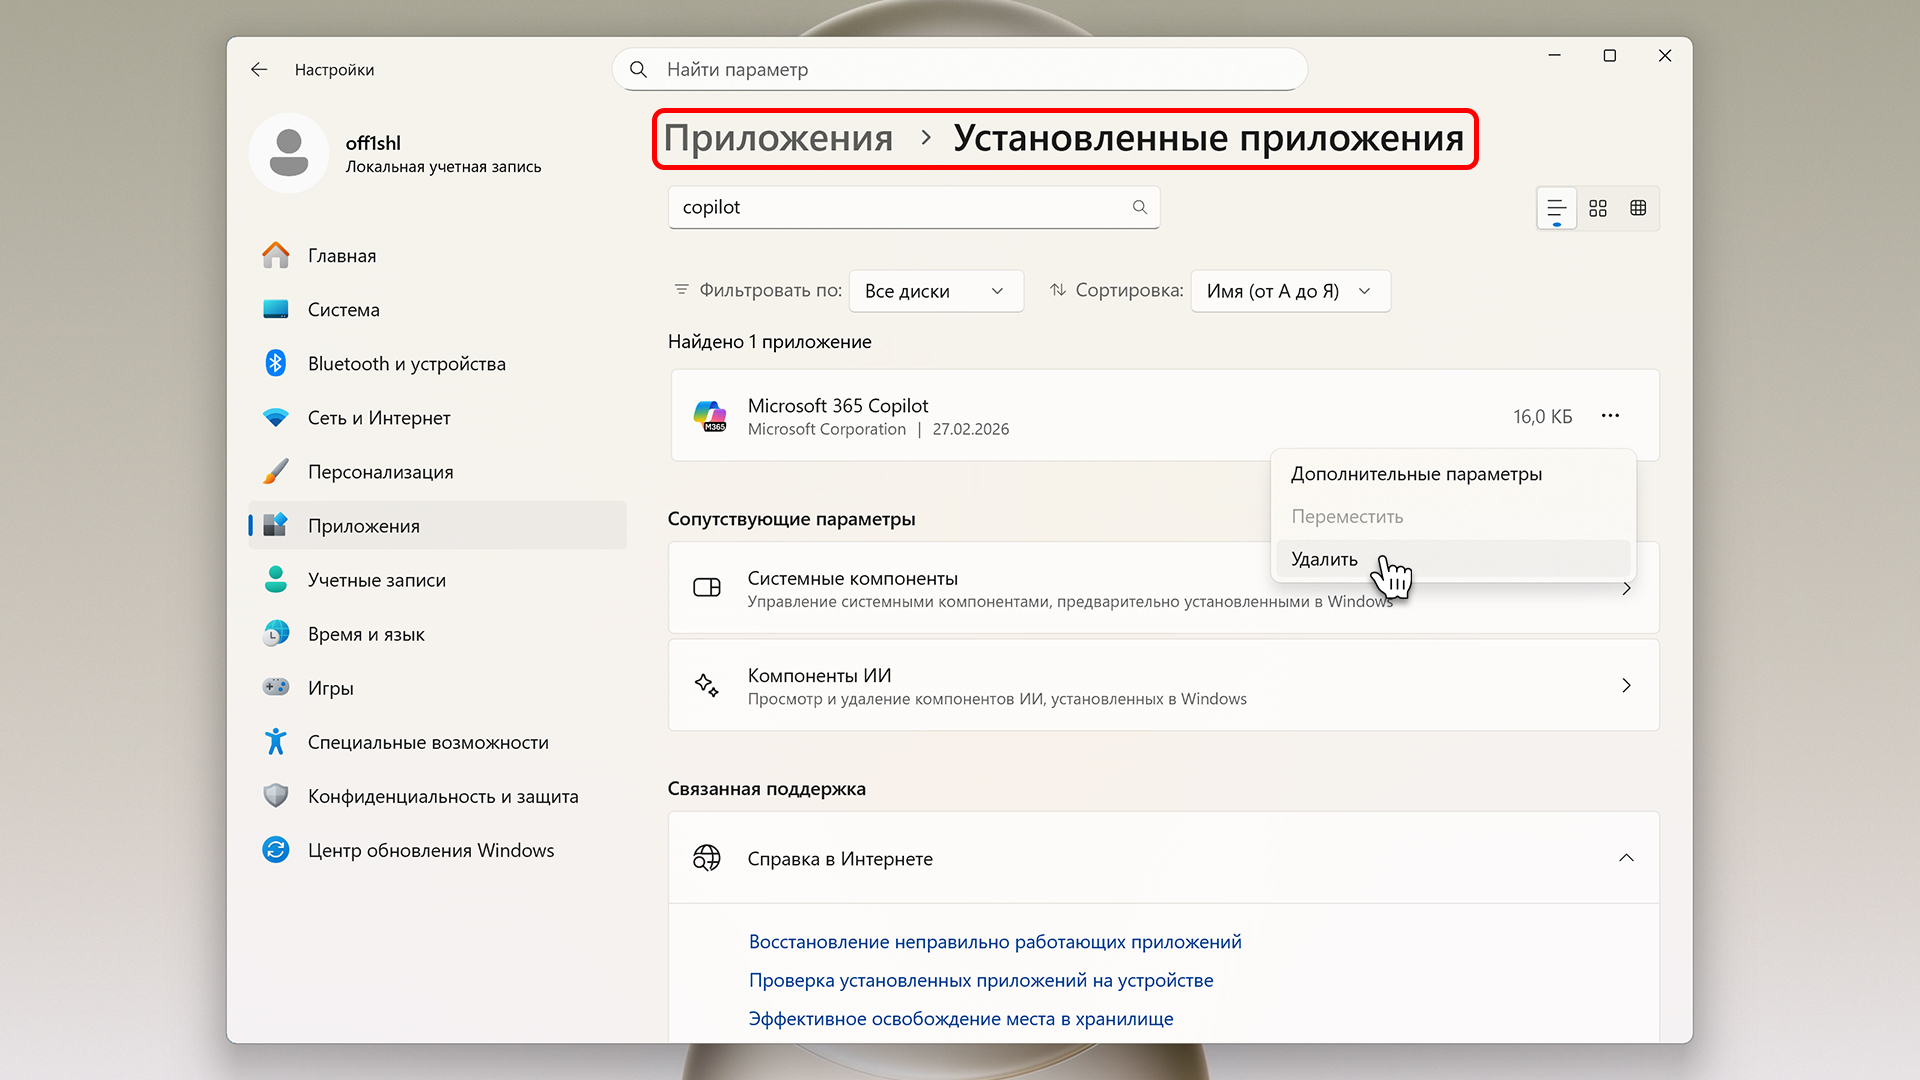Collapse the Справка в Интернете section
This screenshot has width=1920, height=1080.
(x=1626, y=858)
